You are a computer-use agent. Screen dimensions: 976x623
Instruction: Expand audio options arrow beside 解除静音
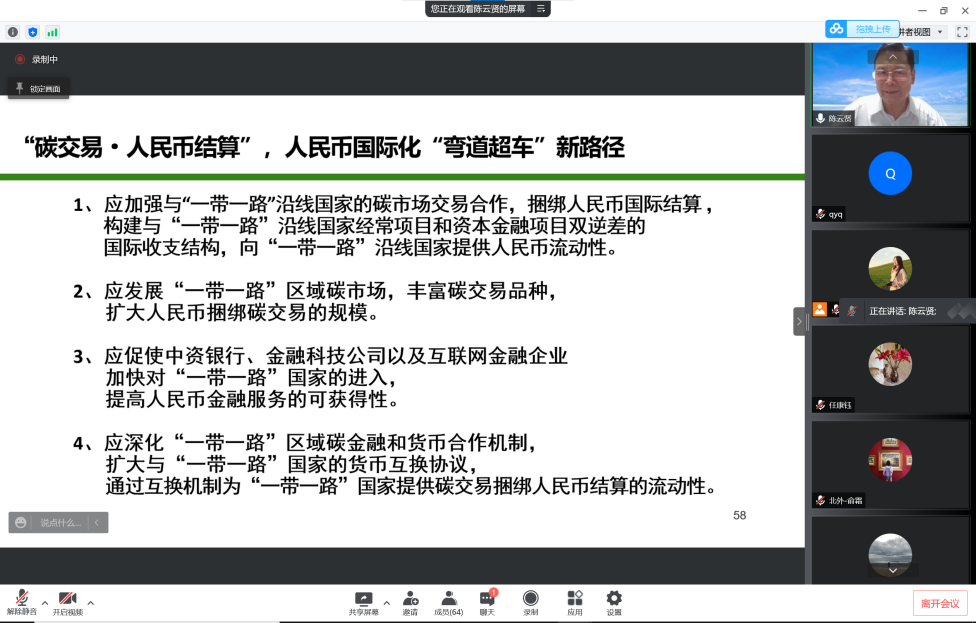coord(44,603)
